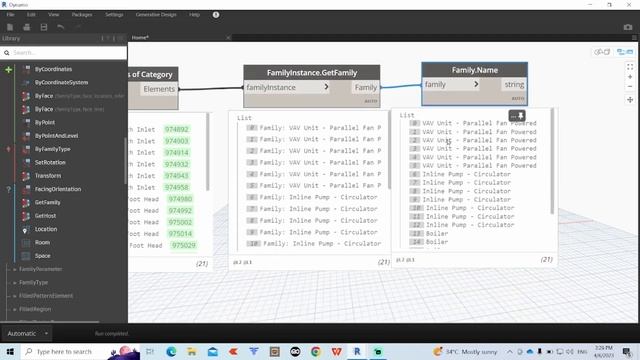
Task: Open Revit from the taskbar
Action: point(357,351)
